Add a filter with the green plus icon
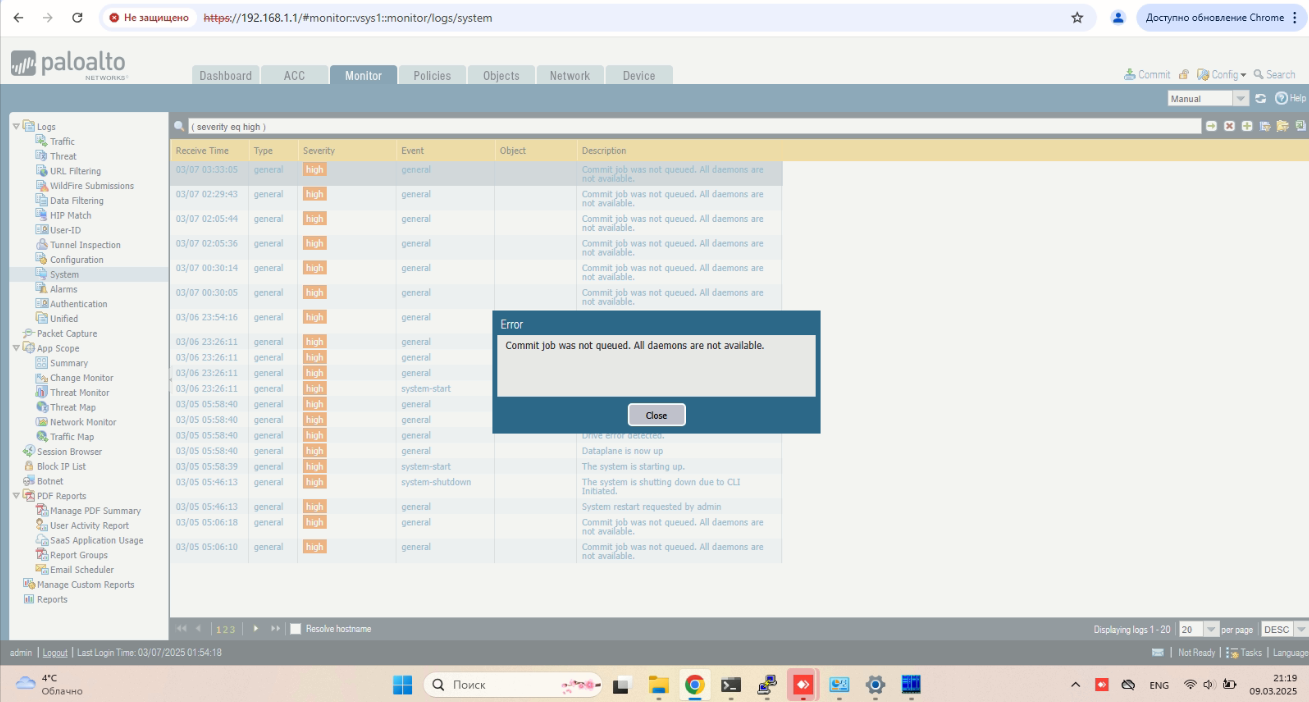1309x702 pixels. (x=1247, y=126)
